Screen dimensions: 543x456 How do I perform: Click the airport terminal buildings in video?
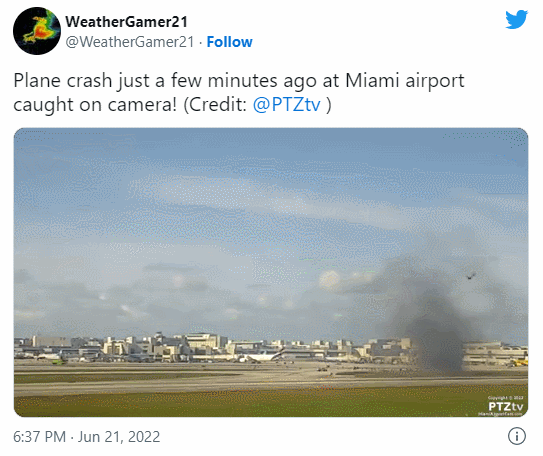[222, 347]
